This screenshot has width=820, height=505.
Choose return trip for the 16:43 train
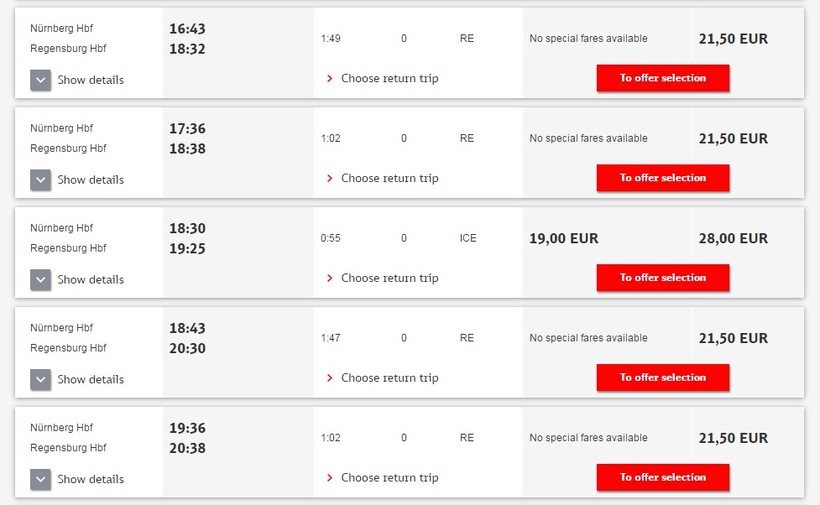[389, 78]
